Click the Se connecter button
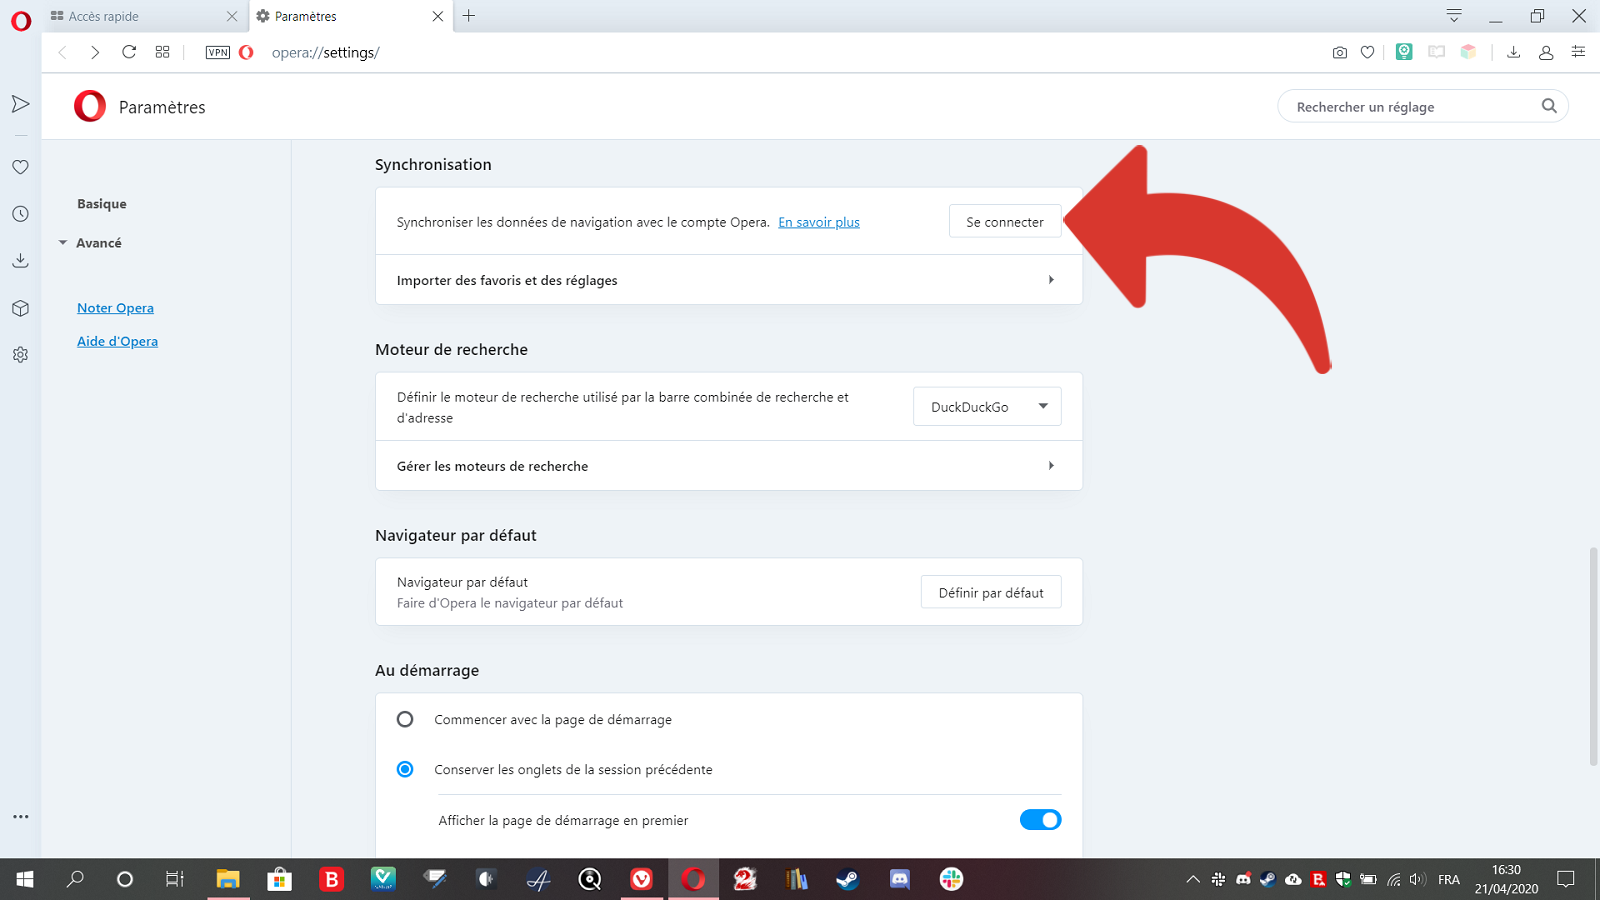 click(x=1005, y=222)
